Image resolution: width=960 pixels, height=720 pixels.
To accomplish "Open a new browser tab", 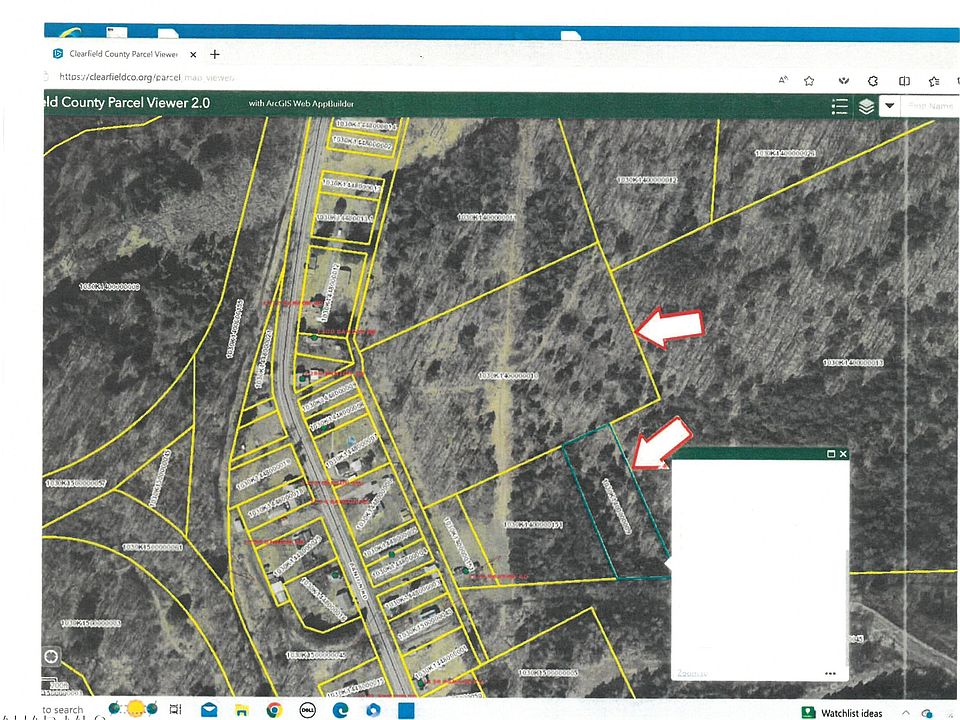I will (x=215, y=54).
